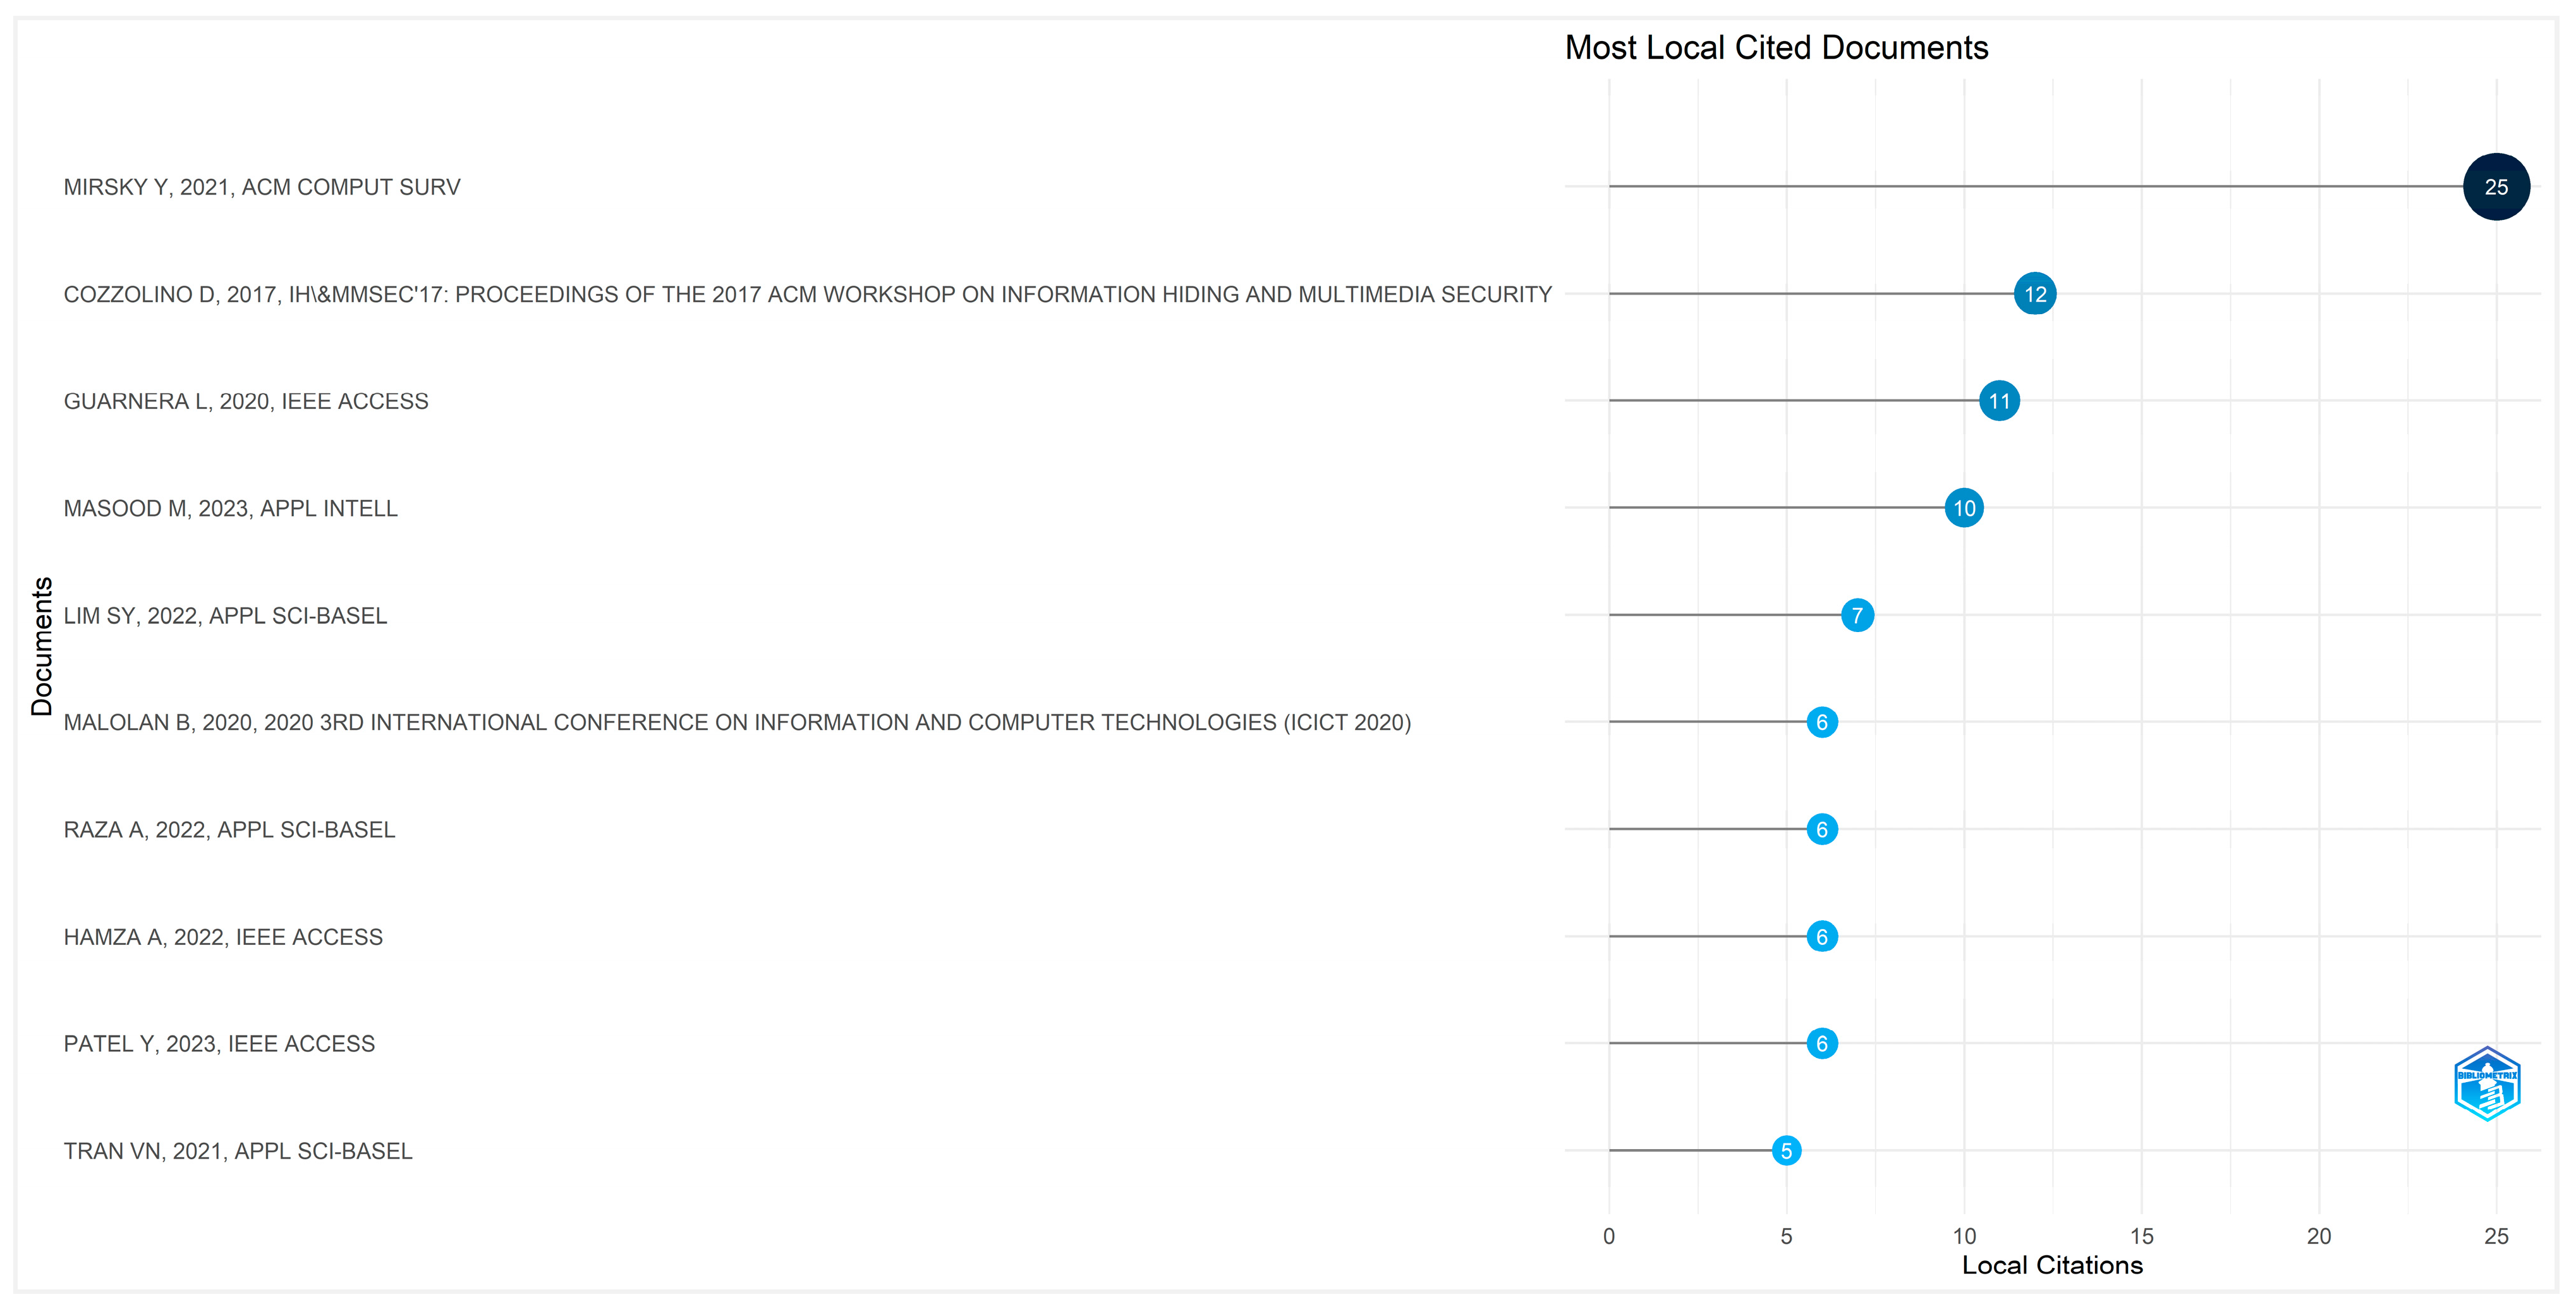Click the dark circle labeled 25
The height and width of the screenshot is (1309, 2576).
tap(2495, 187)
